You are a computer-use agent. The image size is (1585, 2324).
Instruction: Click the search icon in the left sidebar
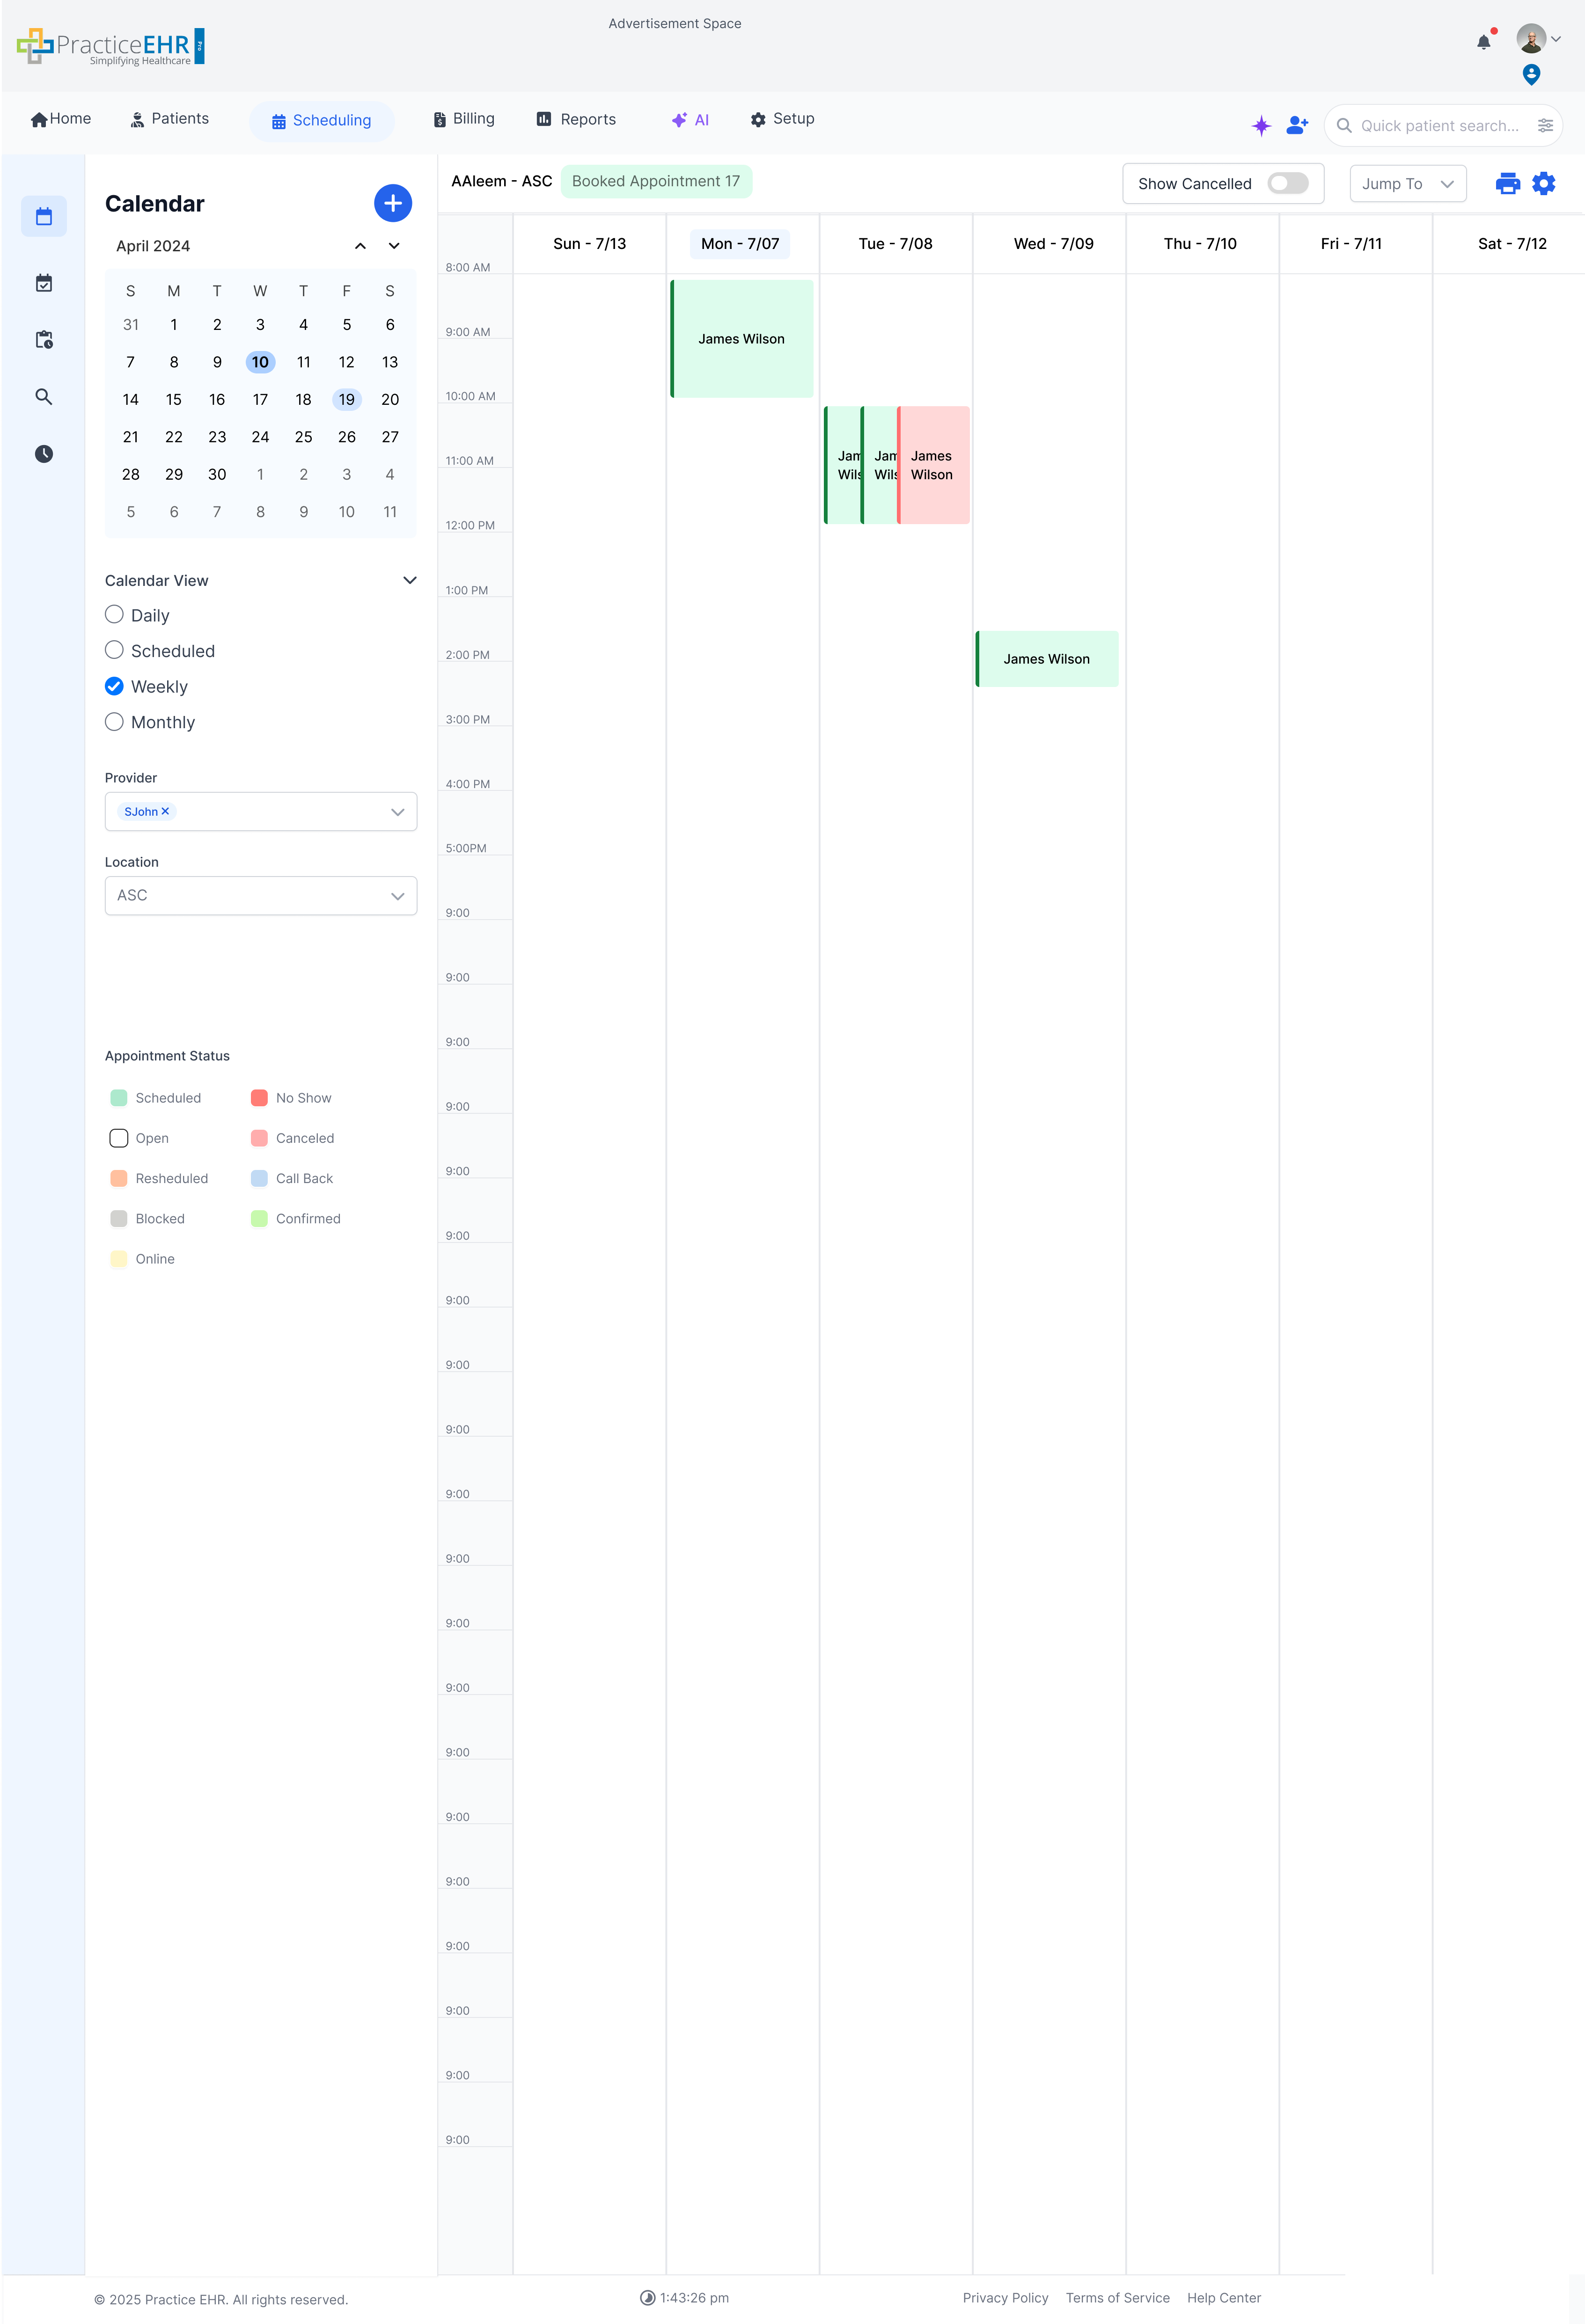[x=44, y=396]
